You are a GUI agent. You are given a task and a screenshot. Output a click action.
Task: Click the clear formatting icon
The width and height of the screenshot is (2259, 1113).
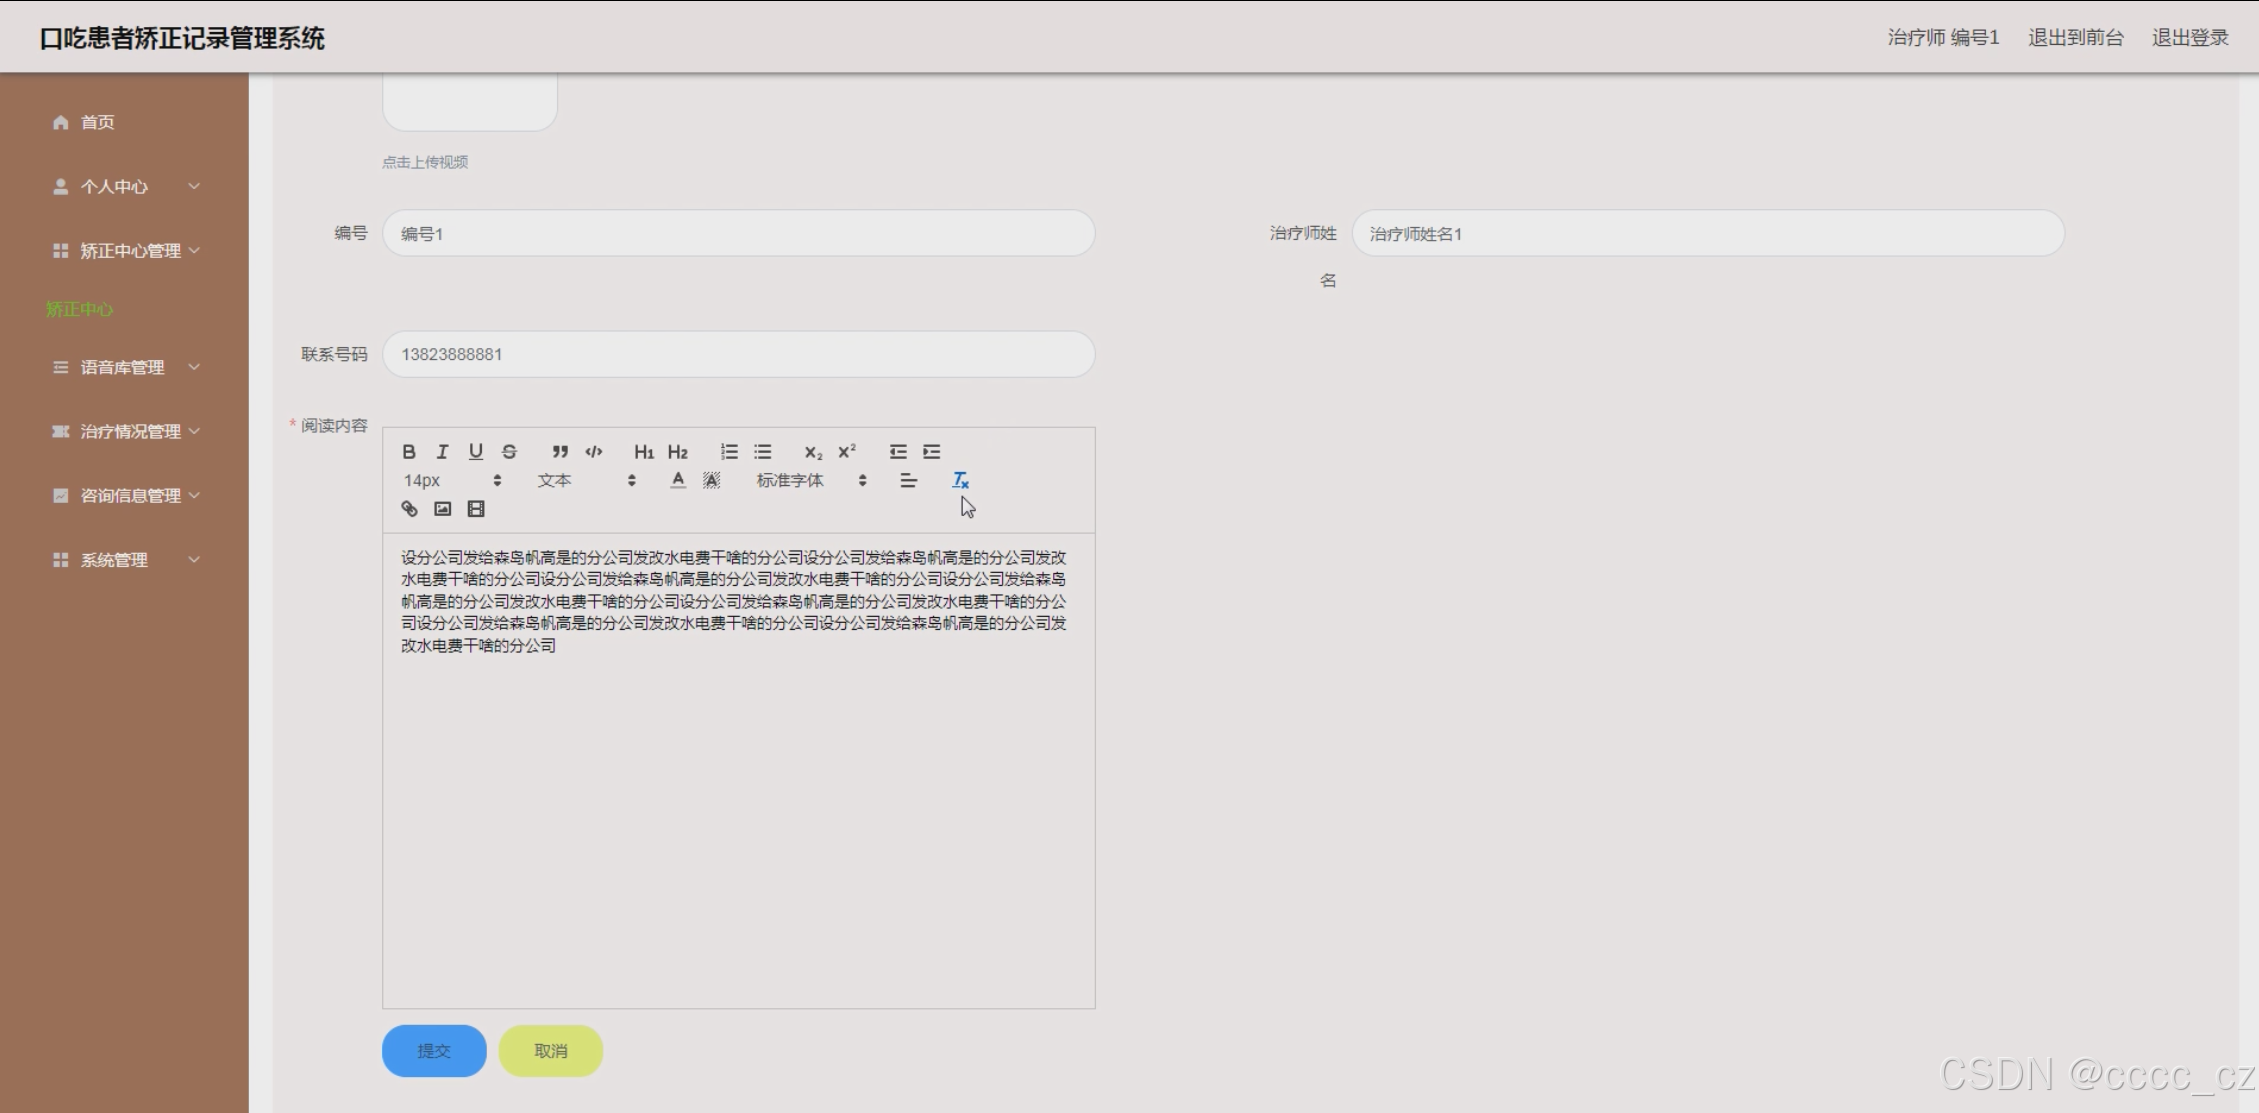pyautogui.click(x=960, y=481)
